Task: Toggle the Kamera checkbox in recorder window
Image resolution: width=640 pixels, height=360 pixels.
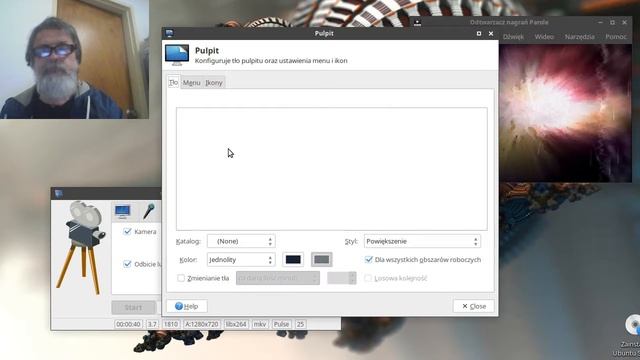Action: tap(127, 231)
